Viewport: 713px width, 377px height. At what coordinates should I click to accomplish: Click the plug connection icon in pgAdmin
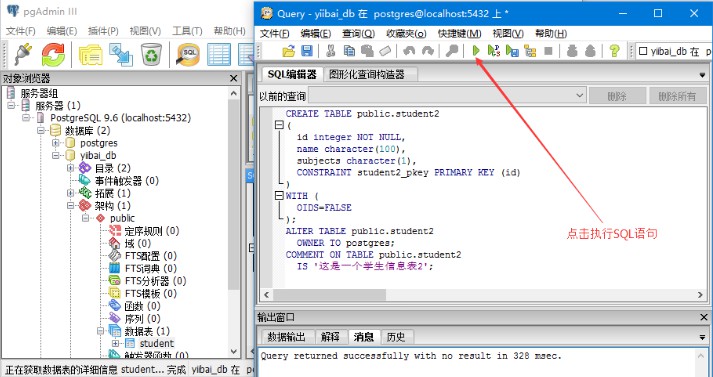22,55
